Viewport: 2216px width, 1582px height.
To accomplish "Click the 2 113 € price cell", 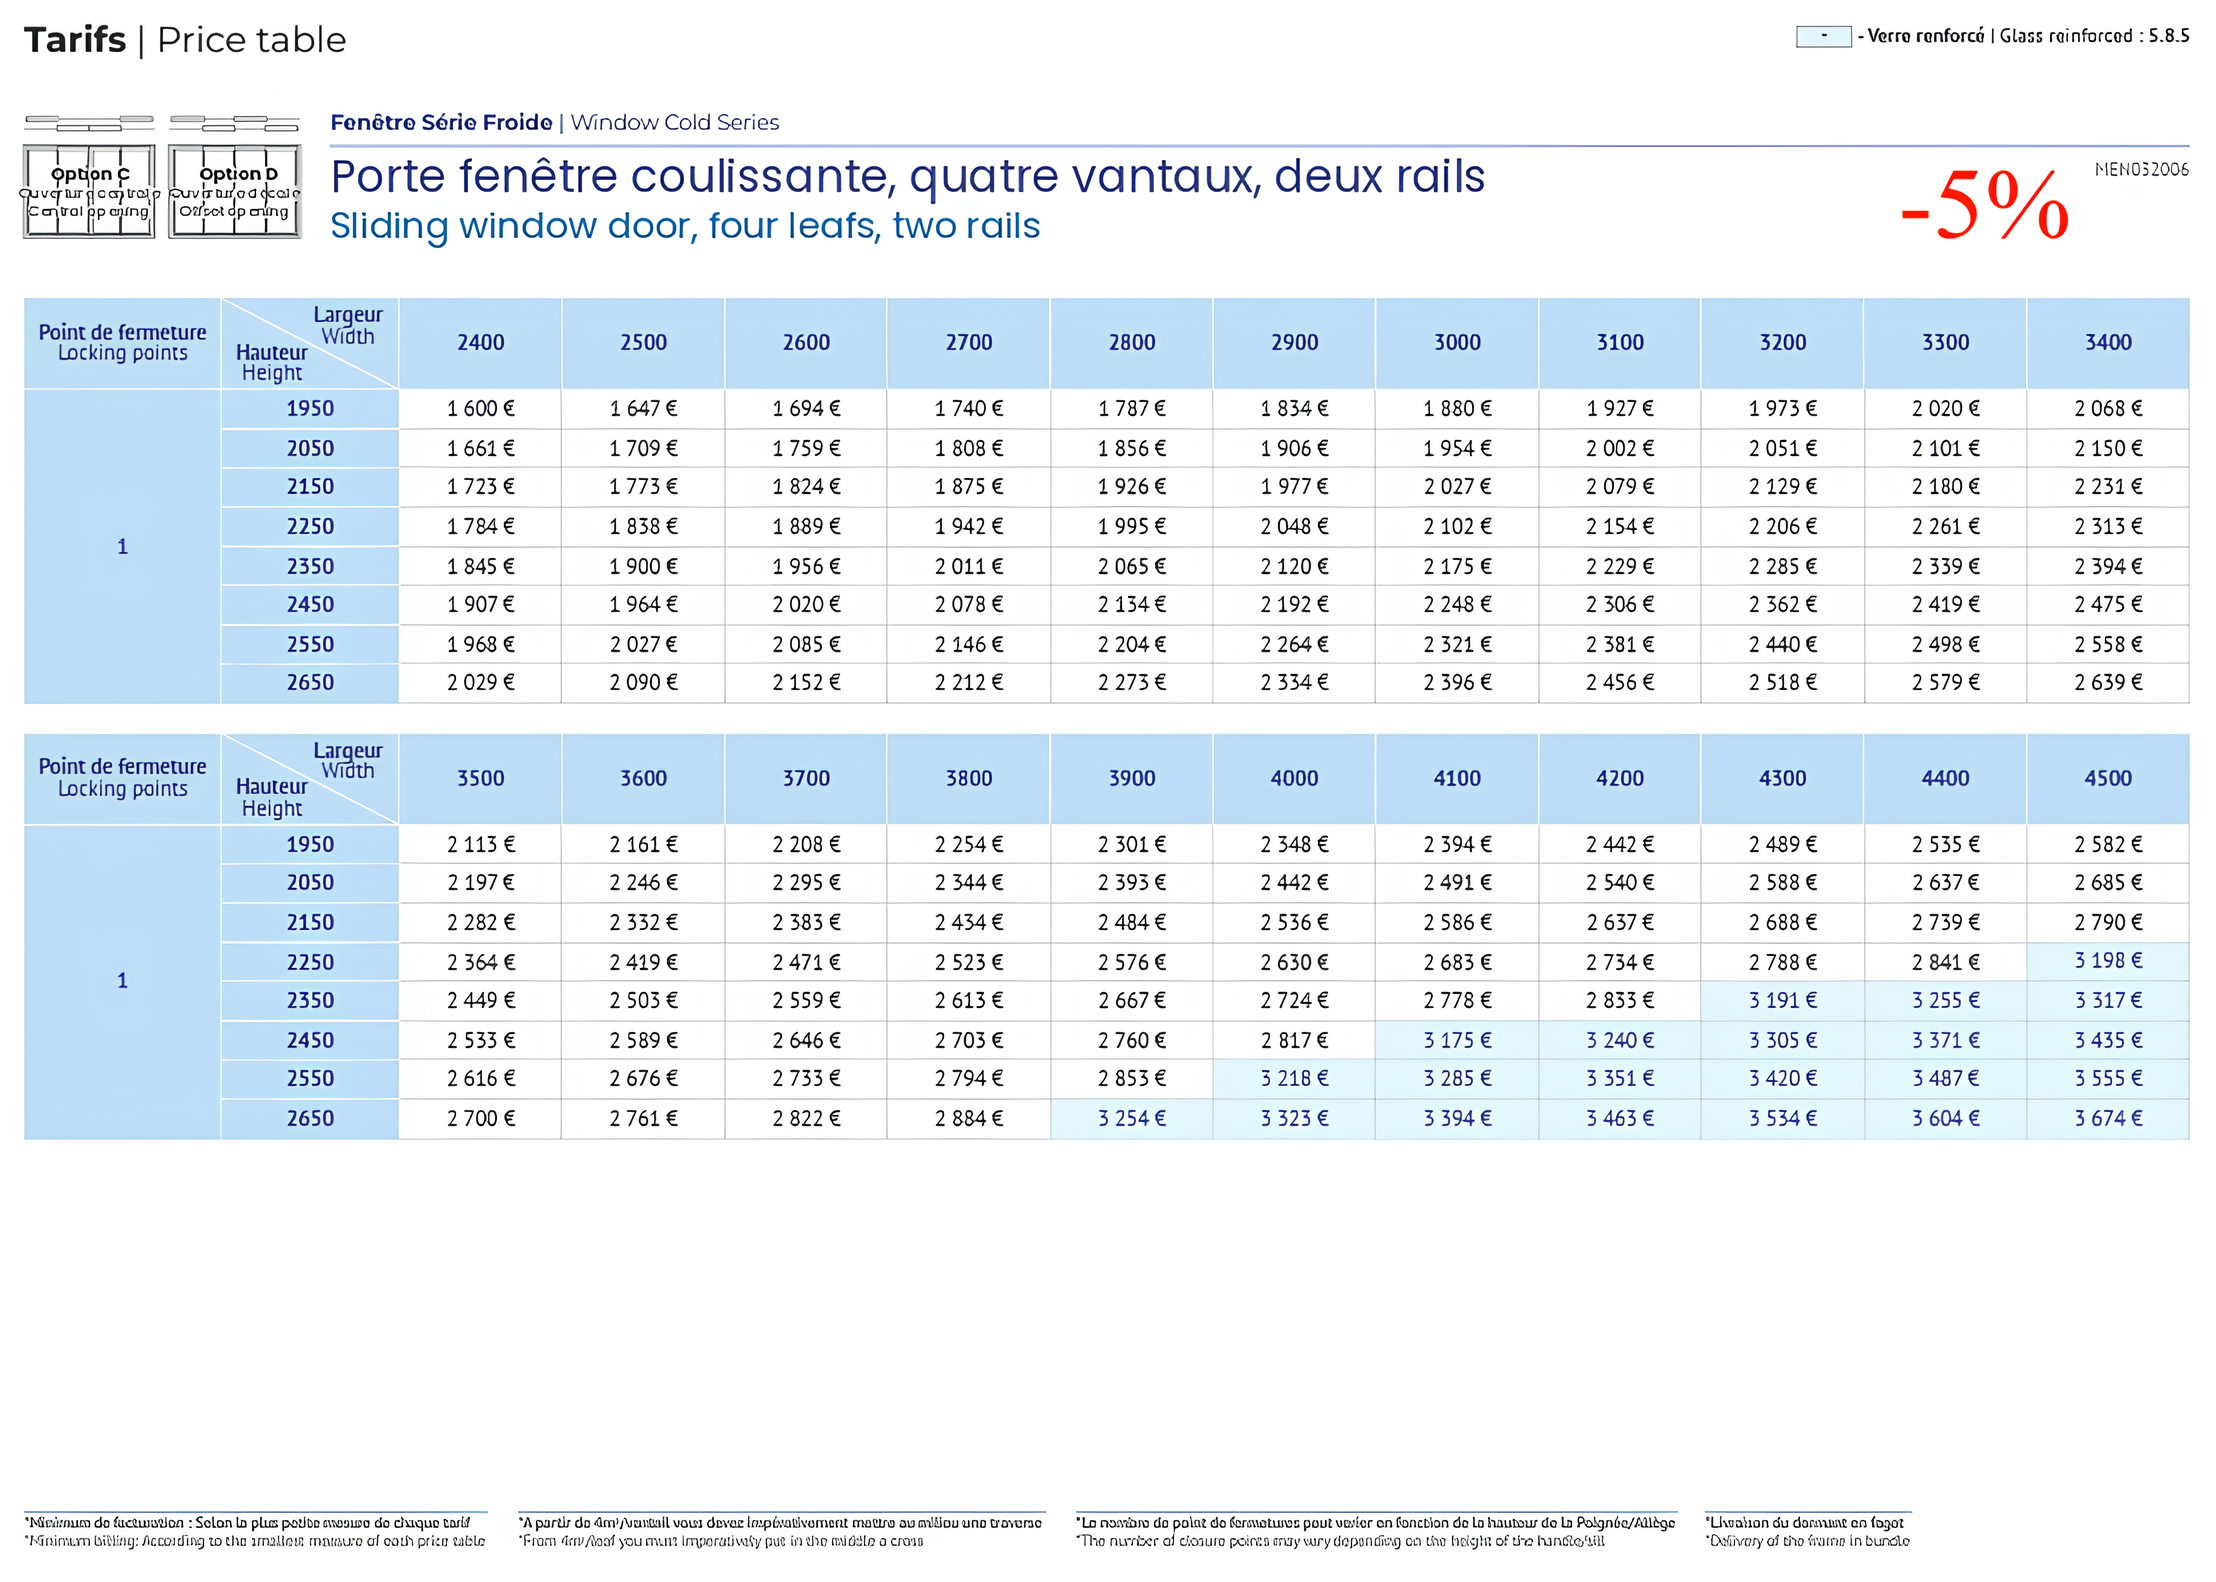I will 480,845.
